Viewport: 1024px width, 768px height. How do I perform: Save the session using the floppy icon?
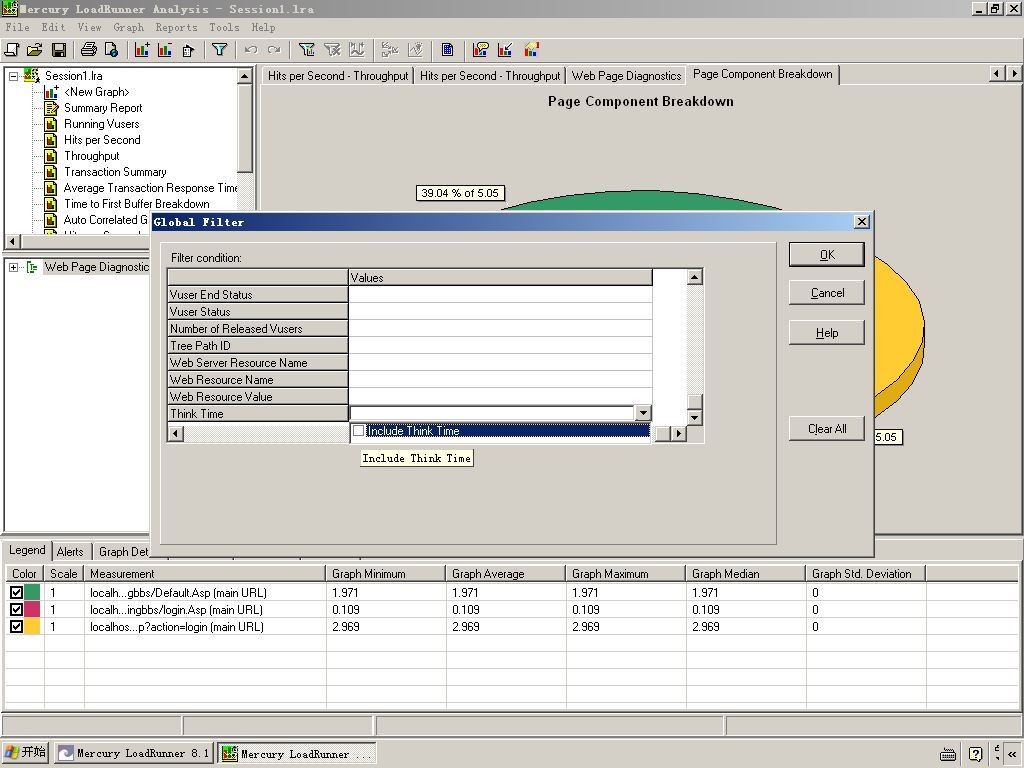click(59, 50)
